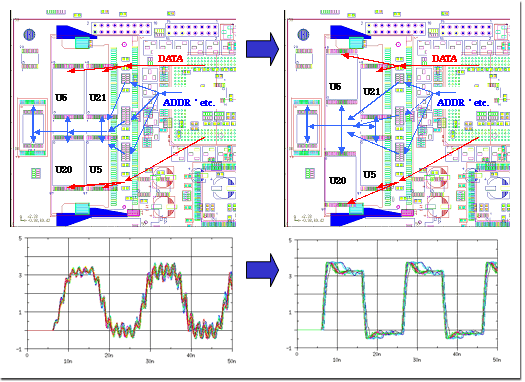The width and height of the screenshot is (525, 382).
Task: Select the U20 chip in left layout
Action: (68, 163)
